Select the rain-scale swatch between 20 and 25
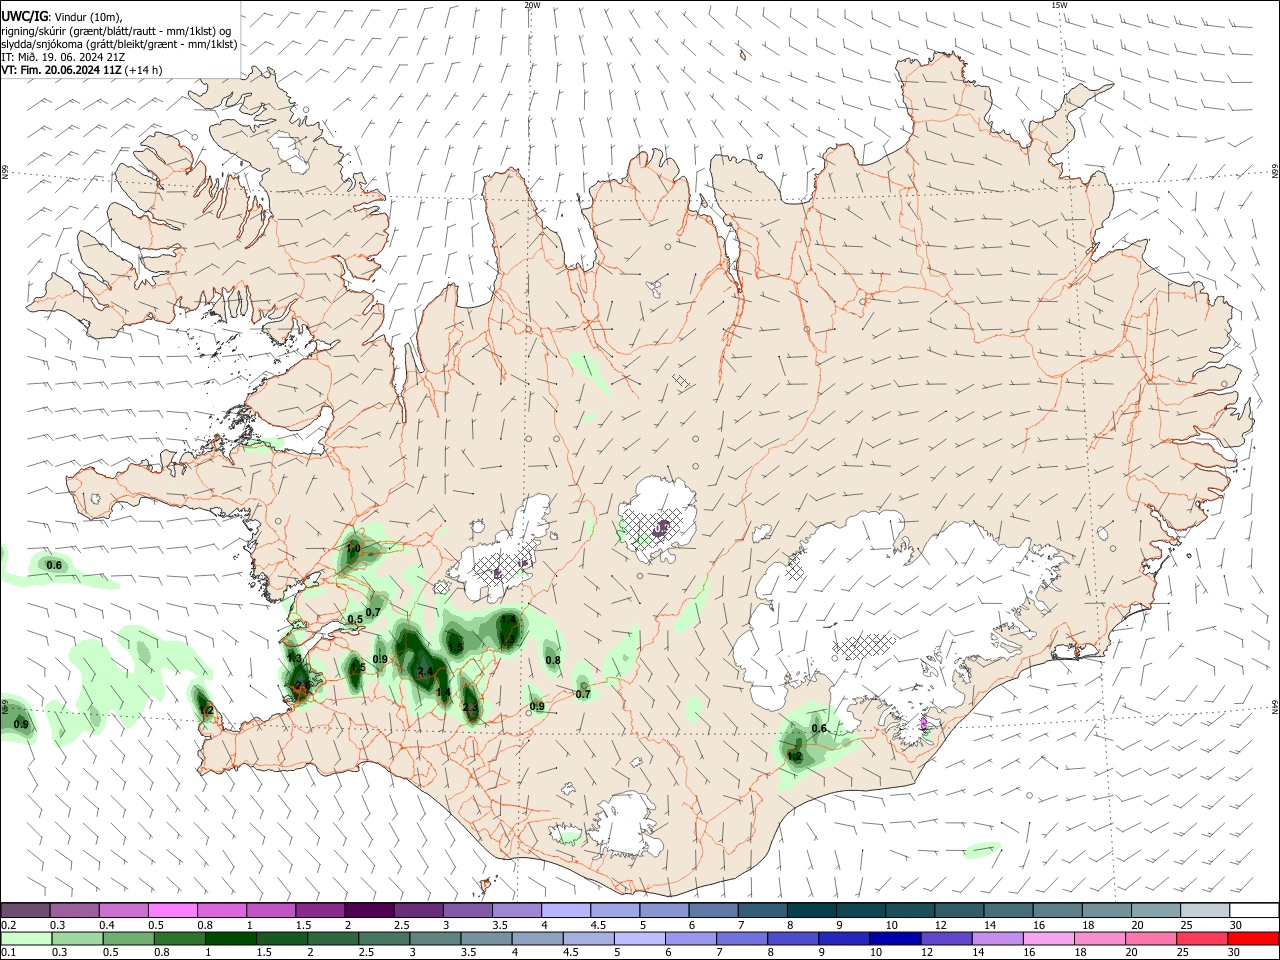Image resolution: width=1280 pixels, height=960 pixels. tap(1151, 938)
